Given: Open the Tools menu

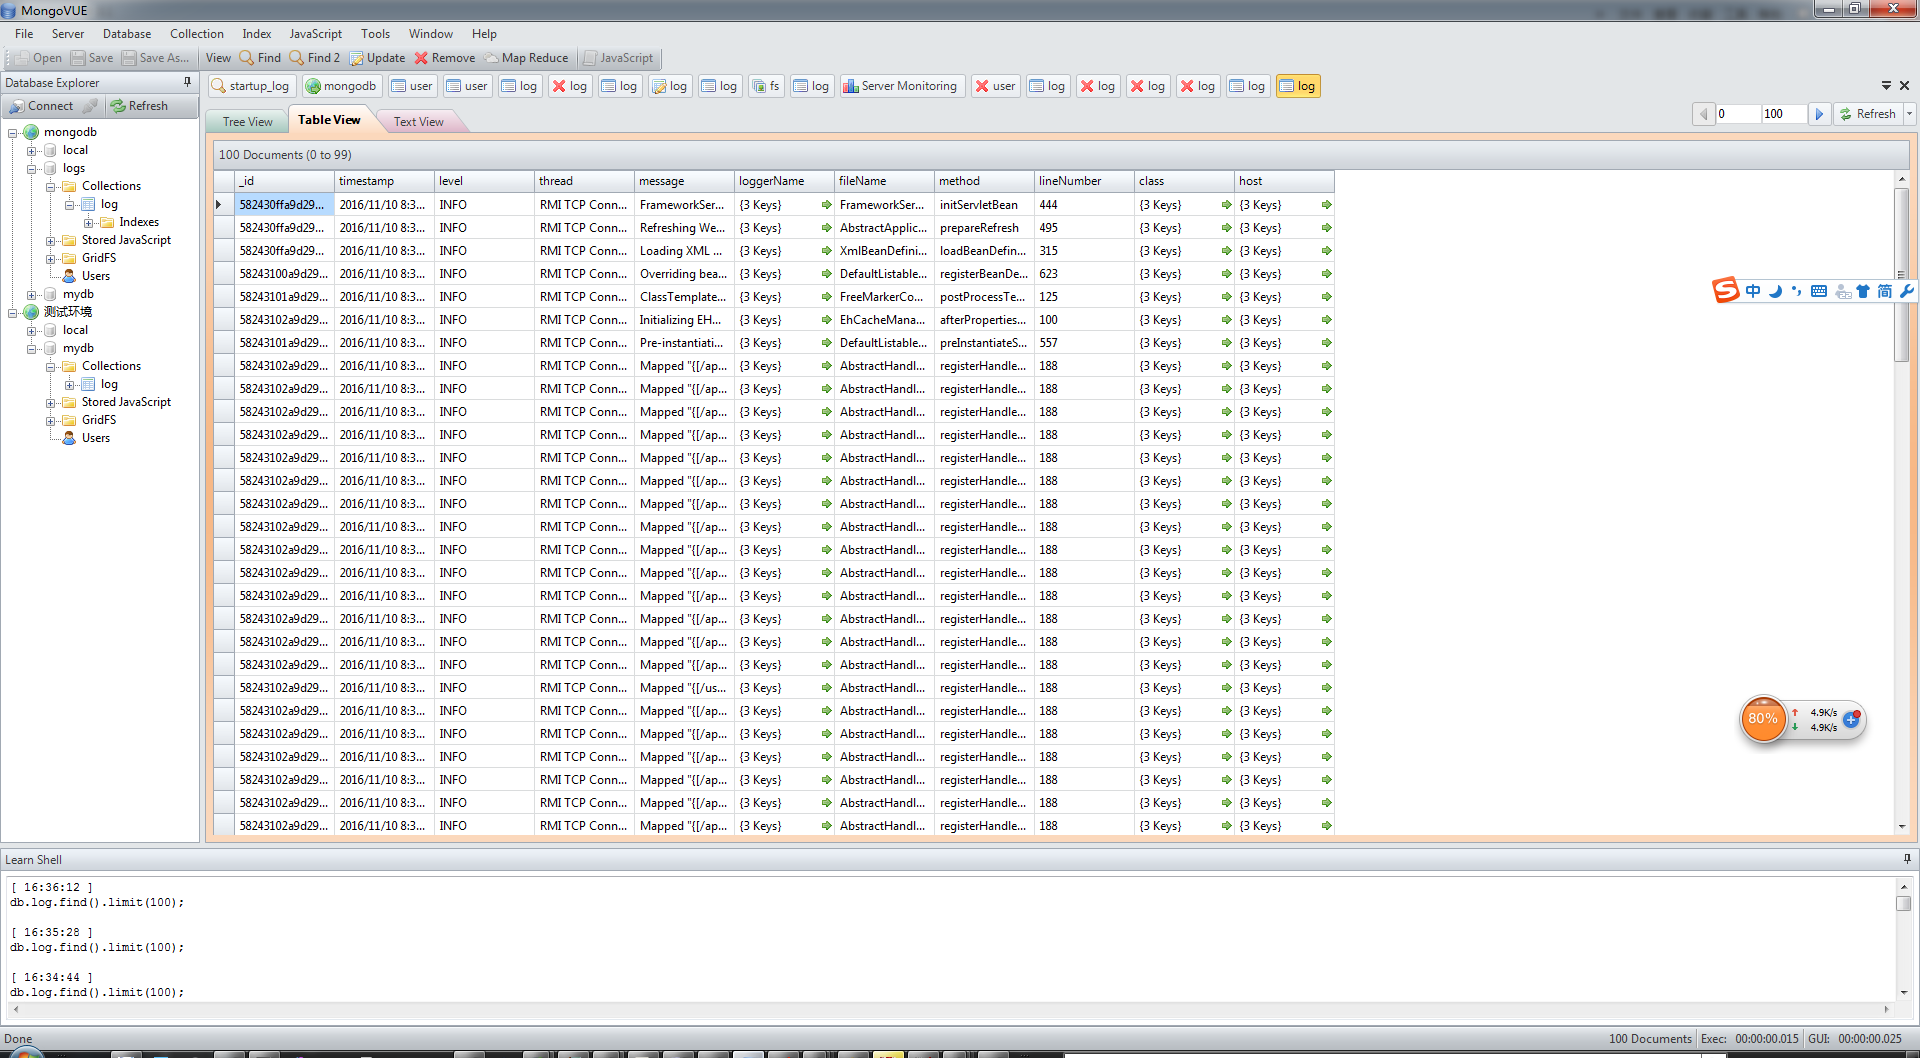Looking at the screenshot, I should point(375,34).
